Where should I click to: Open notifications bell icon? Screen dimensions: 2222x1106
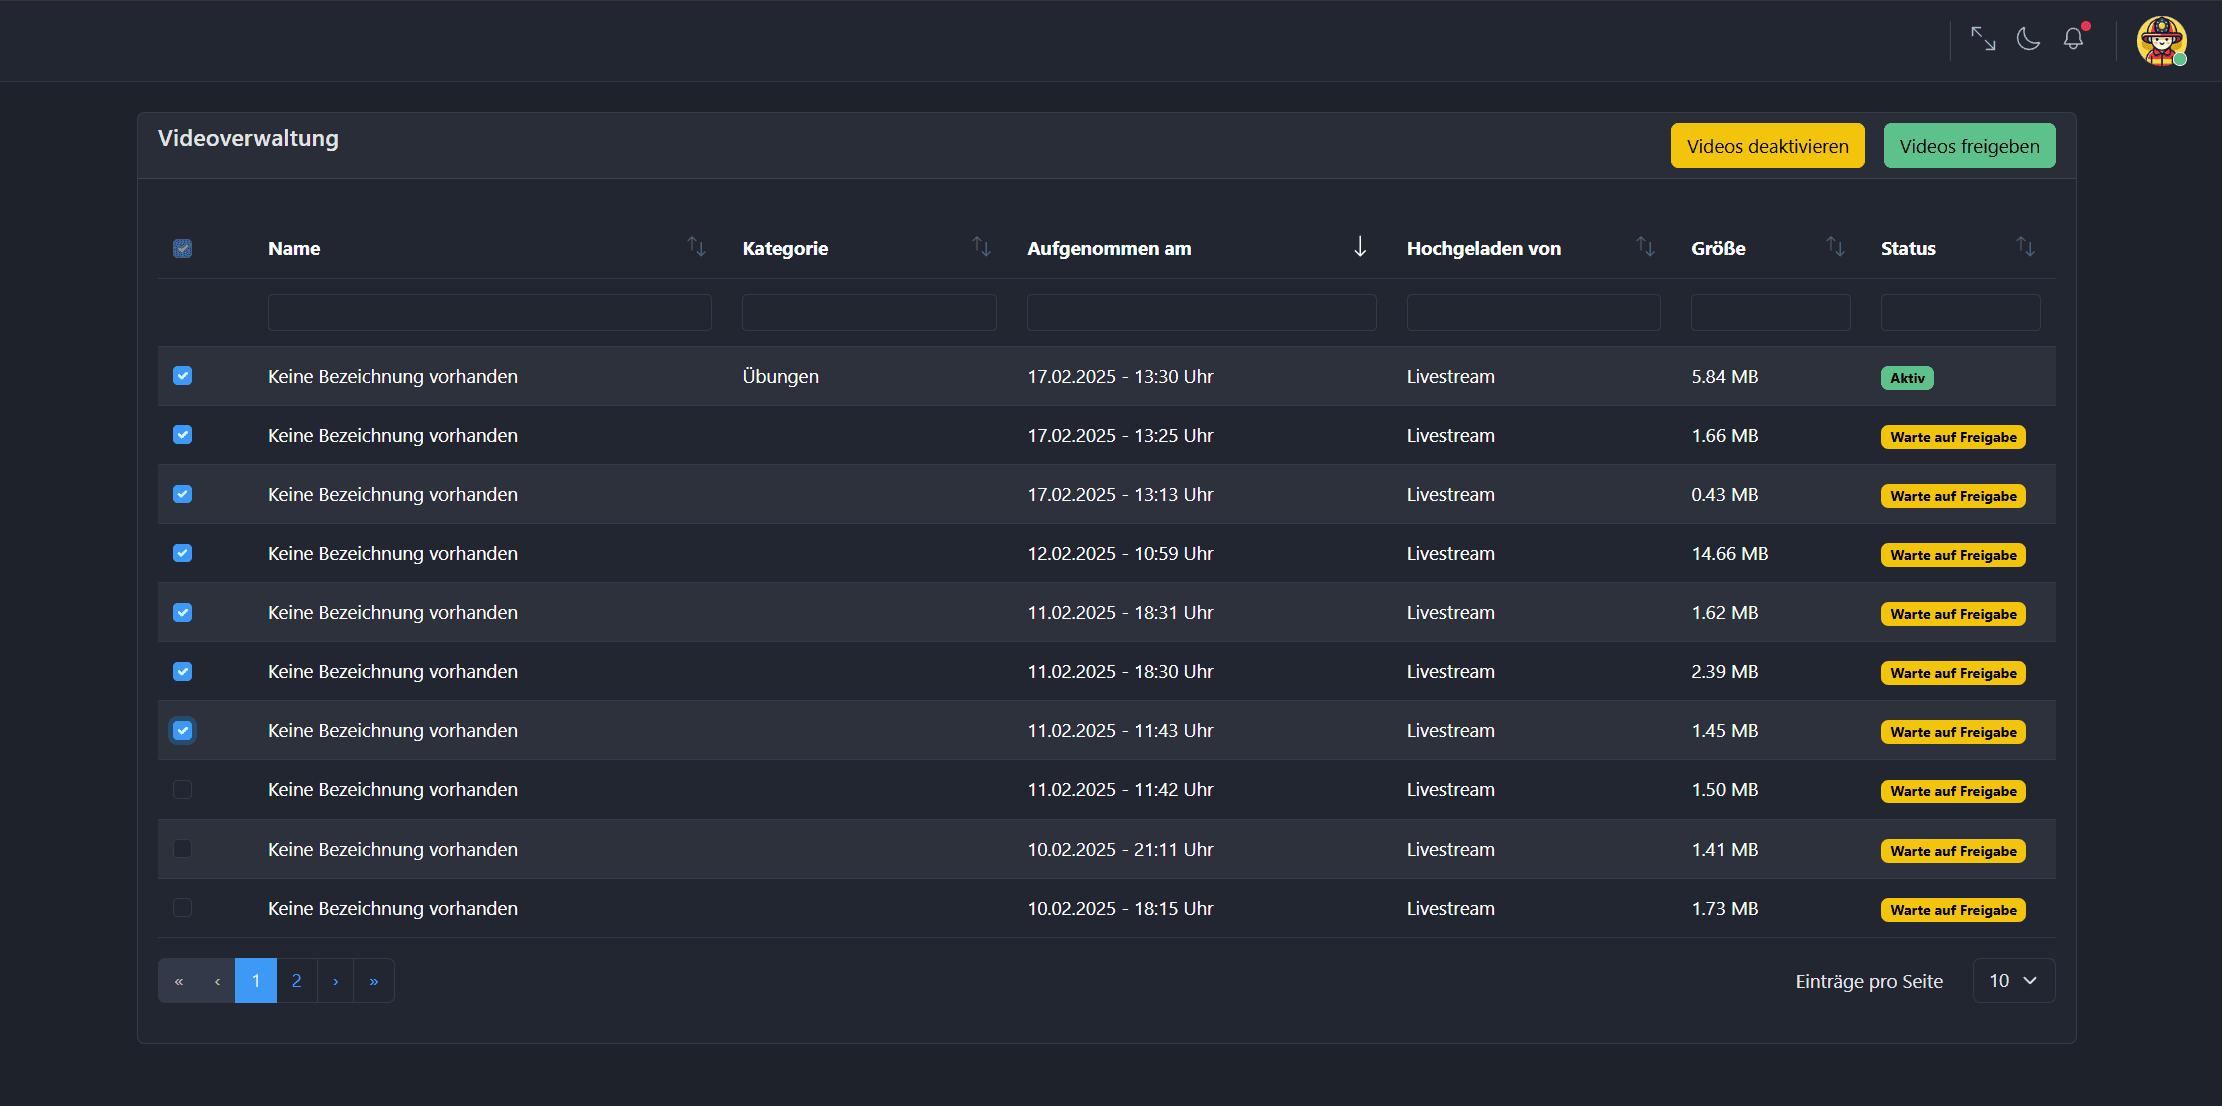pos(2074,39)
